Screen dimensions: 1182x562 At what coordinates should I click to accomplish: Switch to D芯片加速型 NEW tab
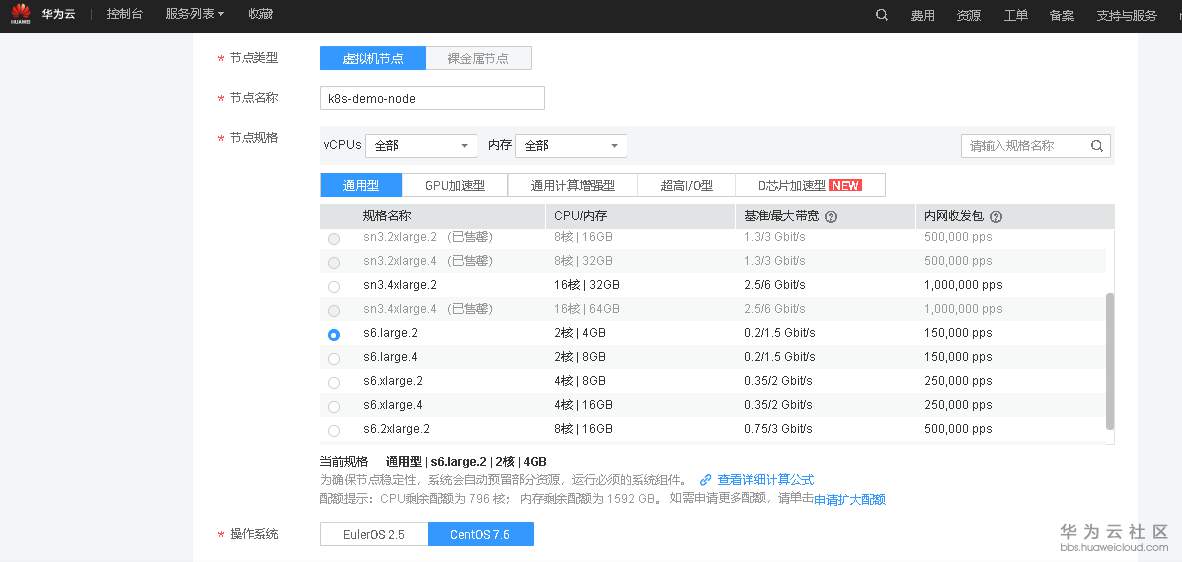810,185
